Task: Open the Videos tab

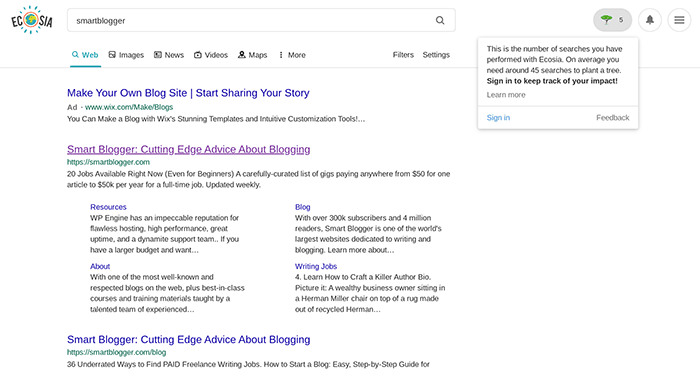Action: (x=211, y=55)
